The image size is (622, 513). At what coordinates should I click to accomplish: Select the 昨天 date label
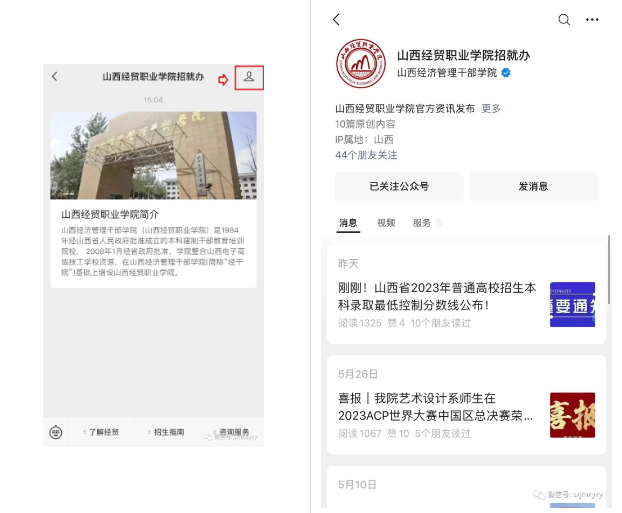[x=348, y=264]
